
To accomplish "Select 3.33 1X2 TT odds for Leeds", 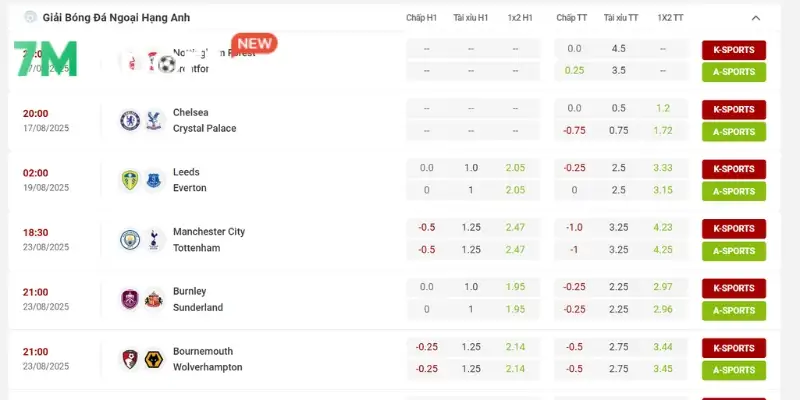I will [663, 168].
